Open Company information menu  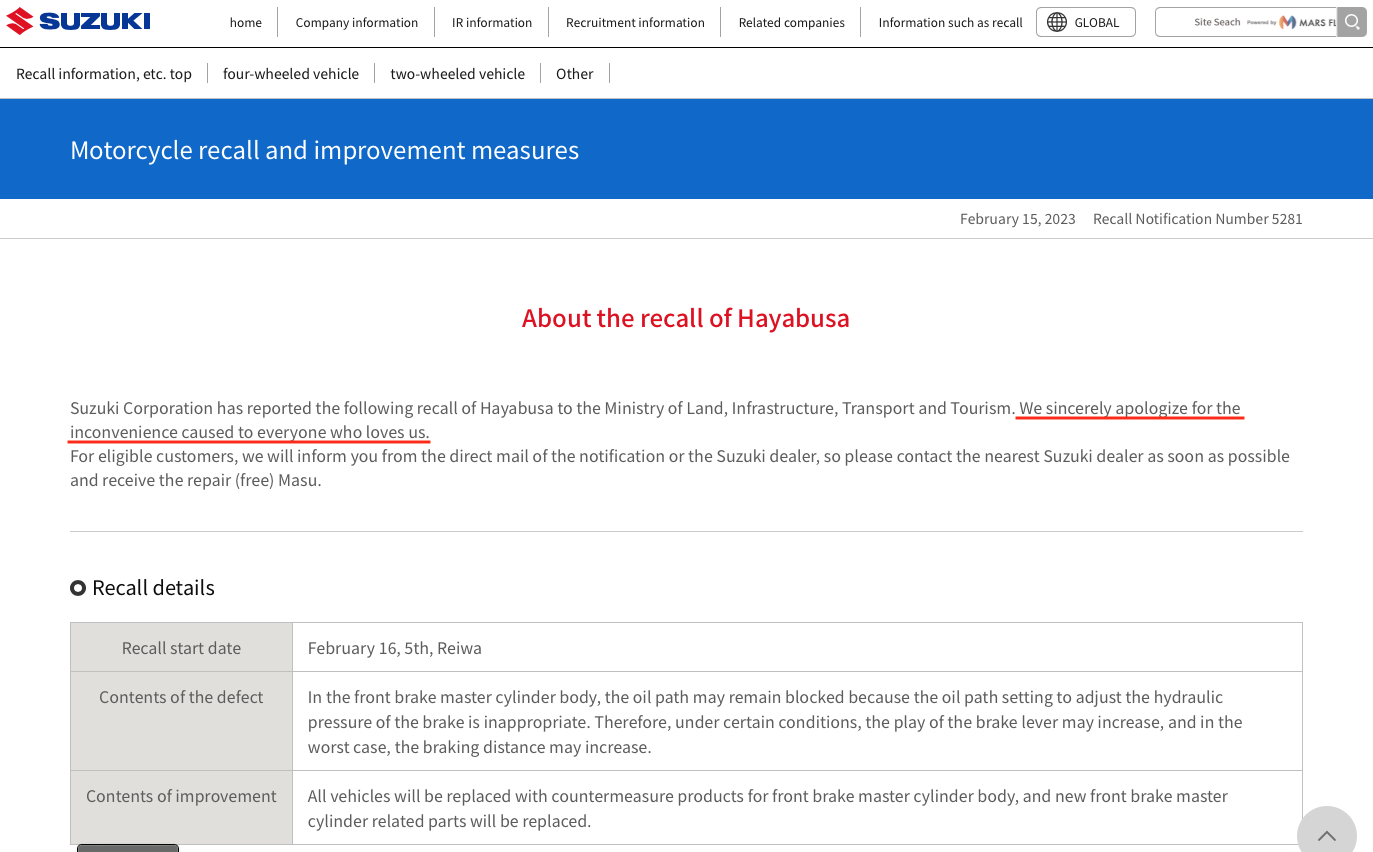(357, 22)
